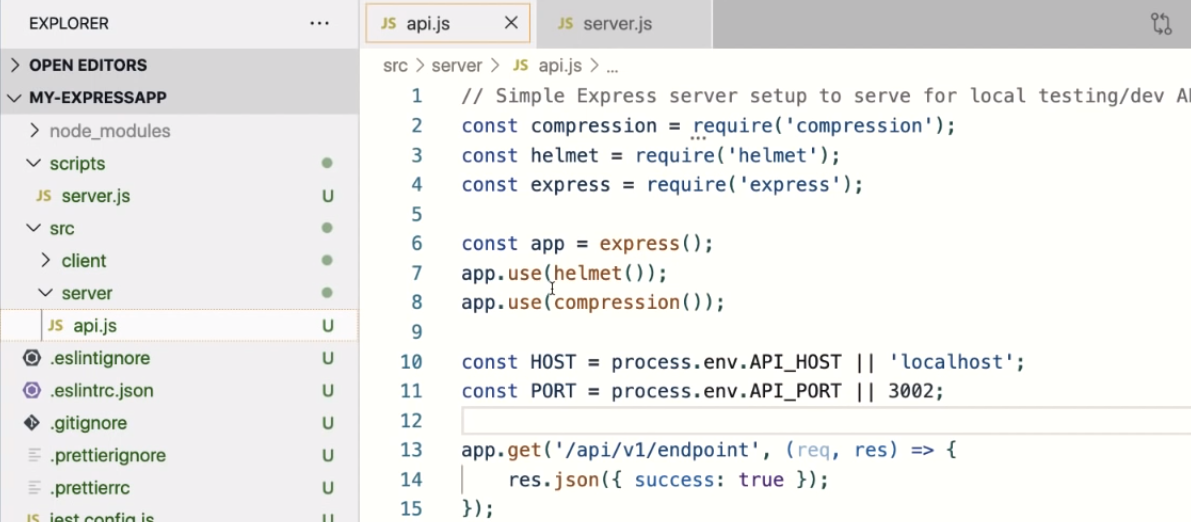
Task: Expand the client folder
Action: (83, 261)
